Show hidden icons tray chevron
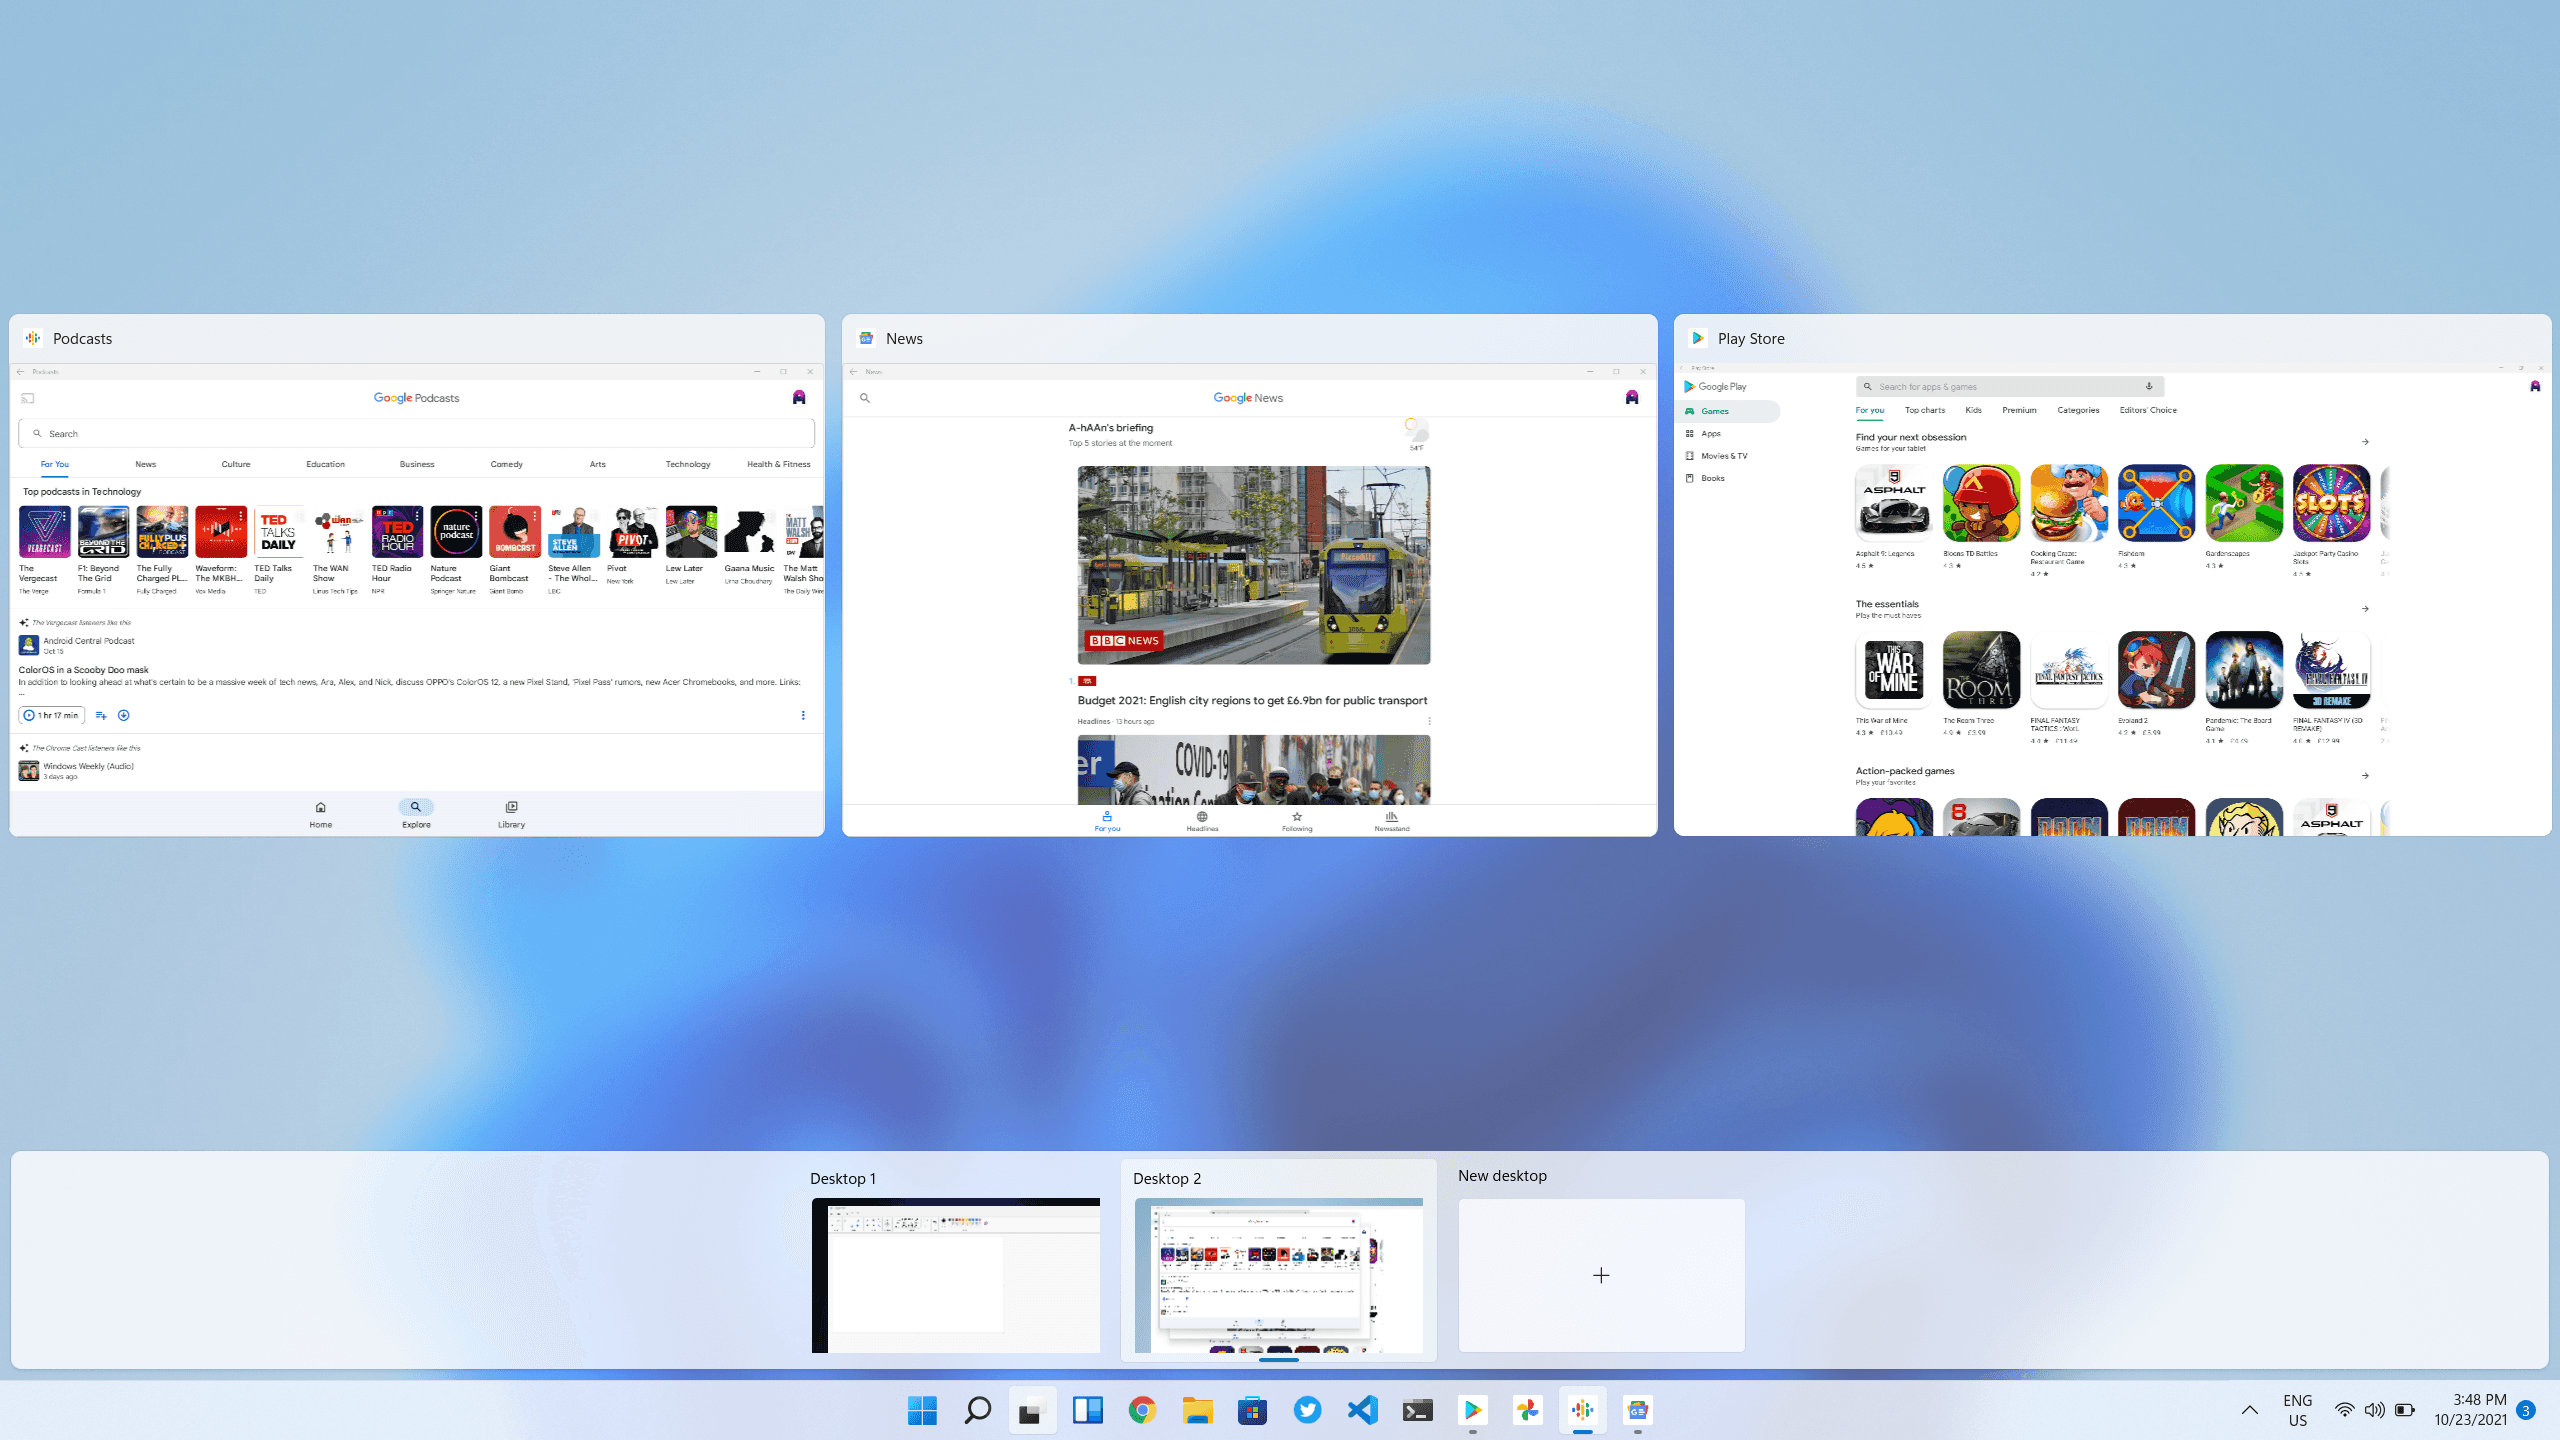The width and height of the screenshot is (2560, 1440). 2250,1410
